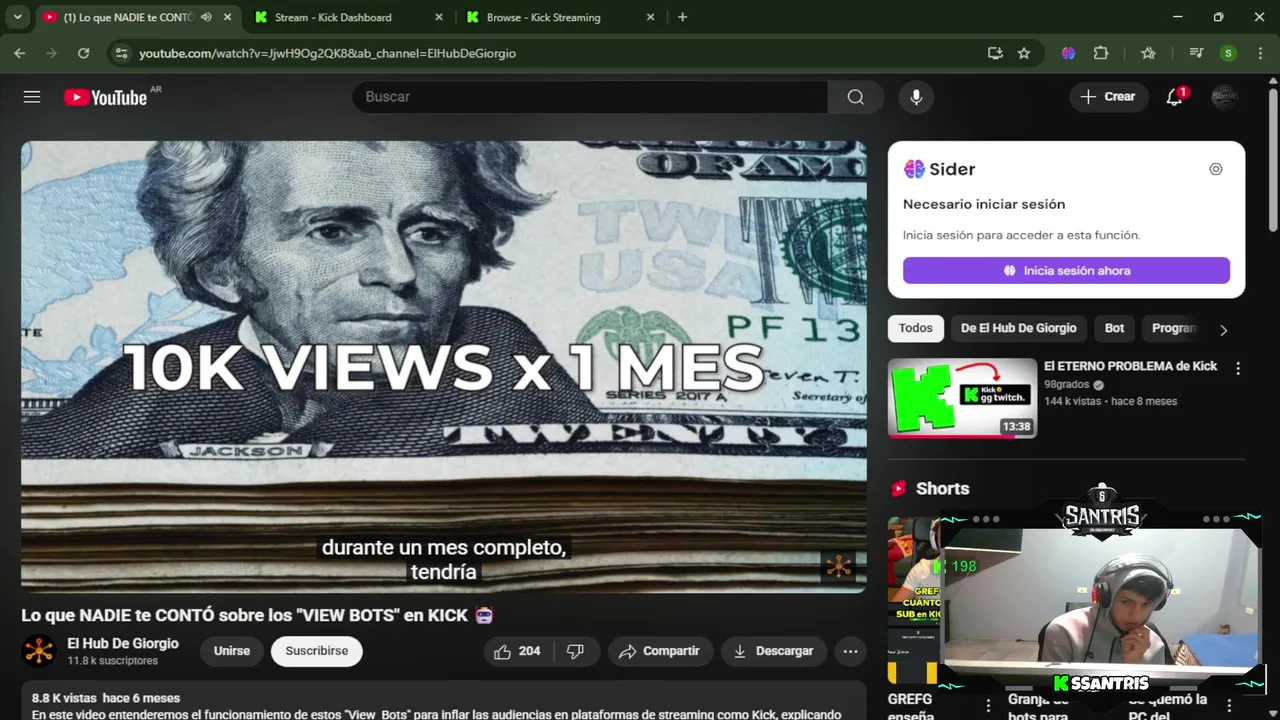The width and height of the screenshot is (1280, 720).
Task: Click the Crear button
Action: [x=1109, y=97]
